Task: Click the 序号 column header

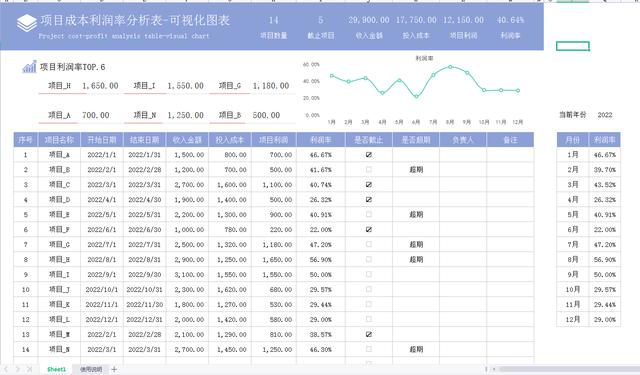Action: coord(26,140)
